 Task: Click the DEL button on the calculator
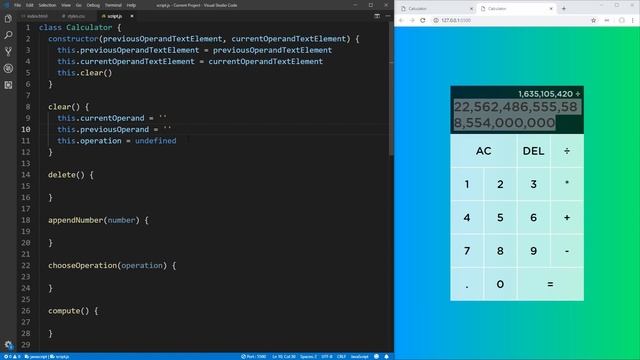tap(533, 151)
